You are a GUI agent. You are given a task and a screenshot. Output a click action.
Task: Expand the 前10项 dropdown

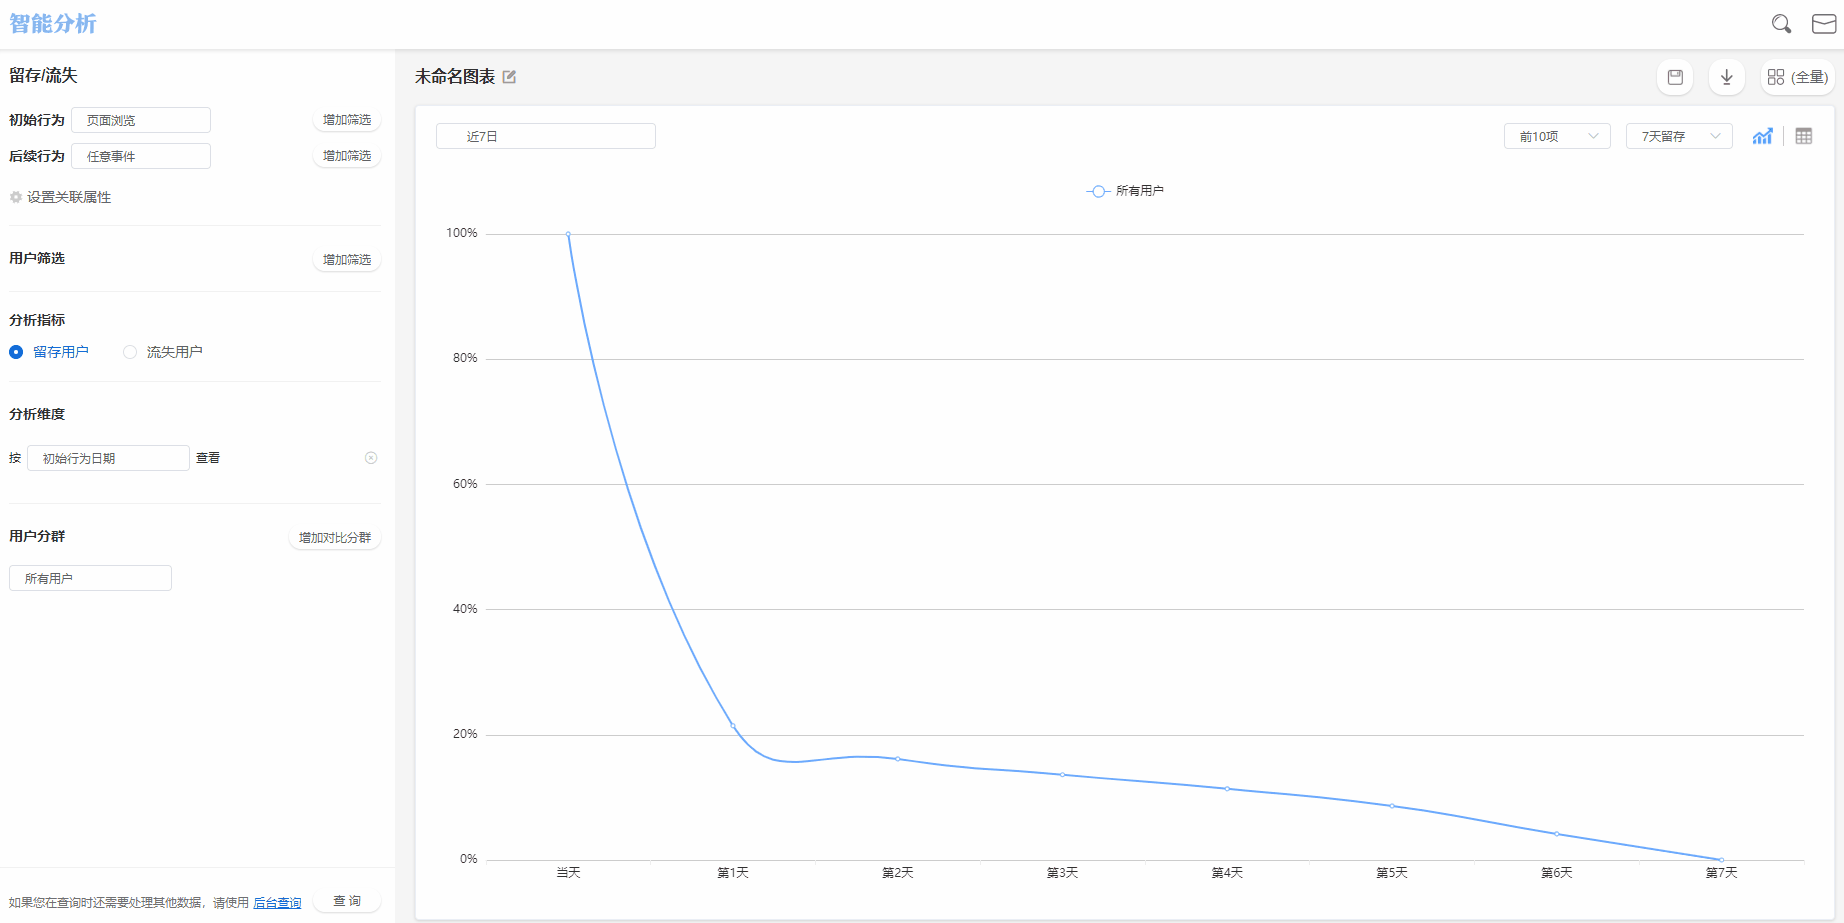[x=1557, y=136]
